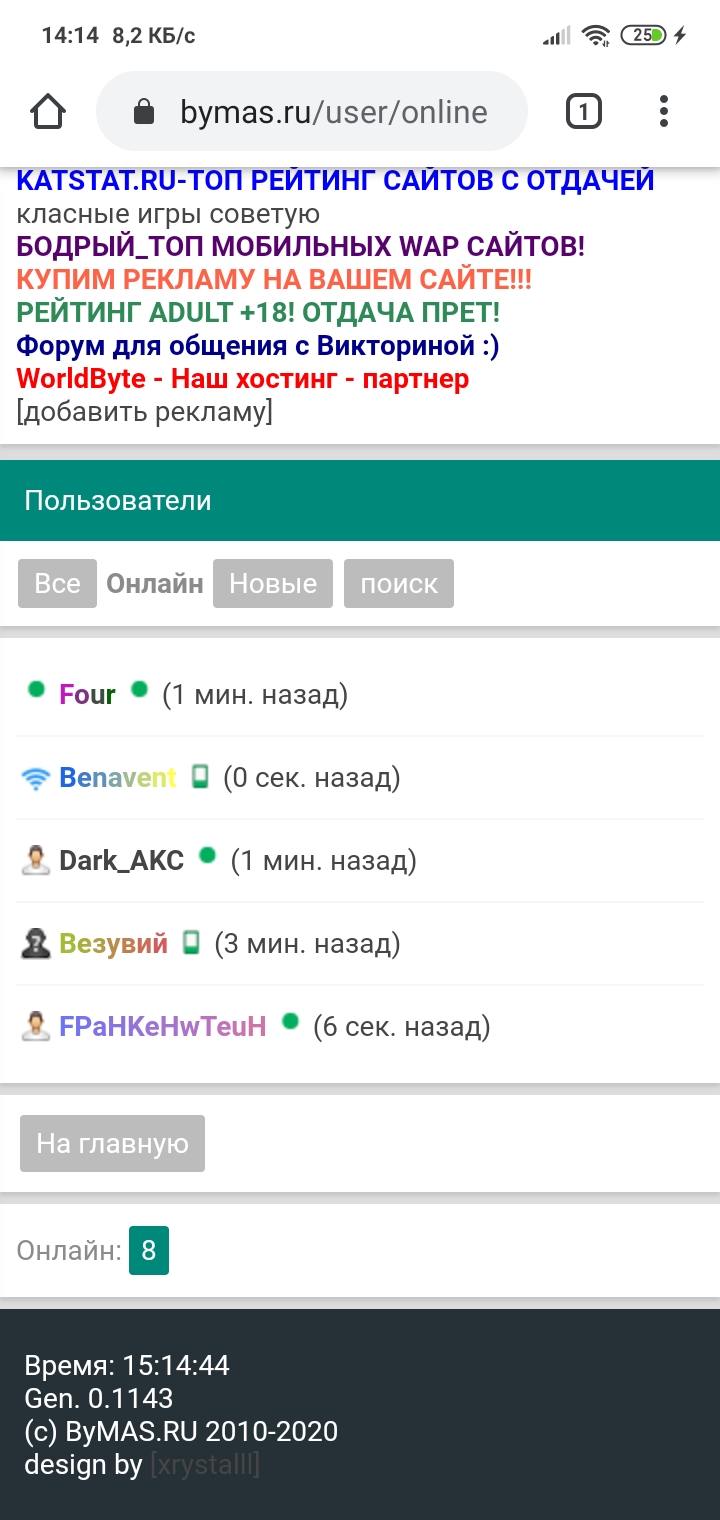Click the [добавить рекламу] link
Screen dimensions: 720x1520
pos(144,412)
